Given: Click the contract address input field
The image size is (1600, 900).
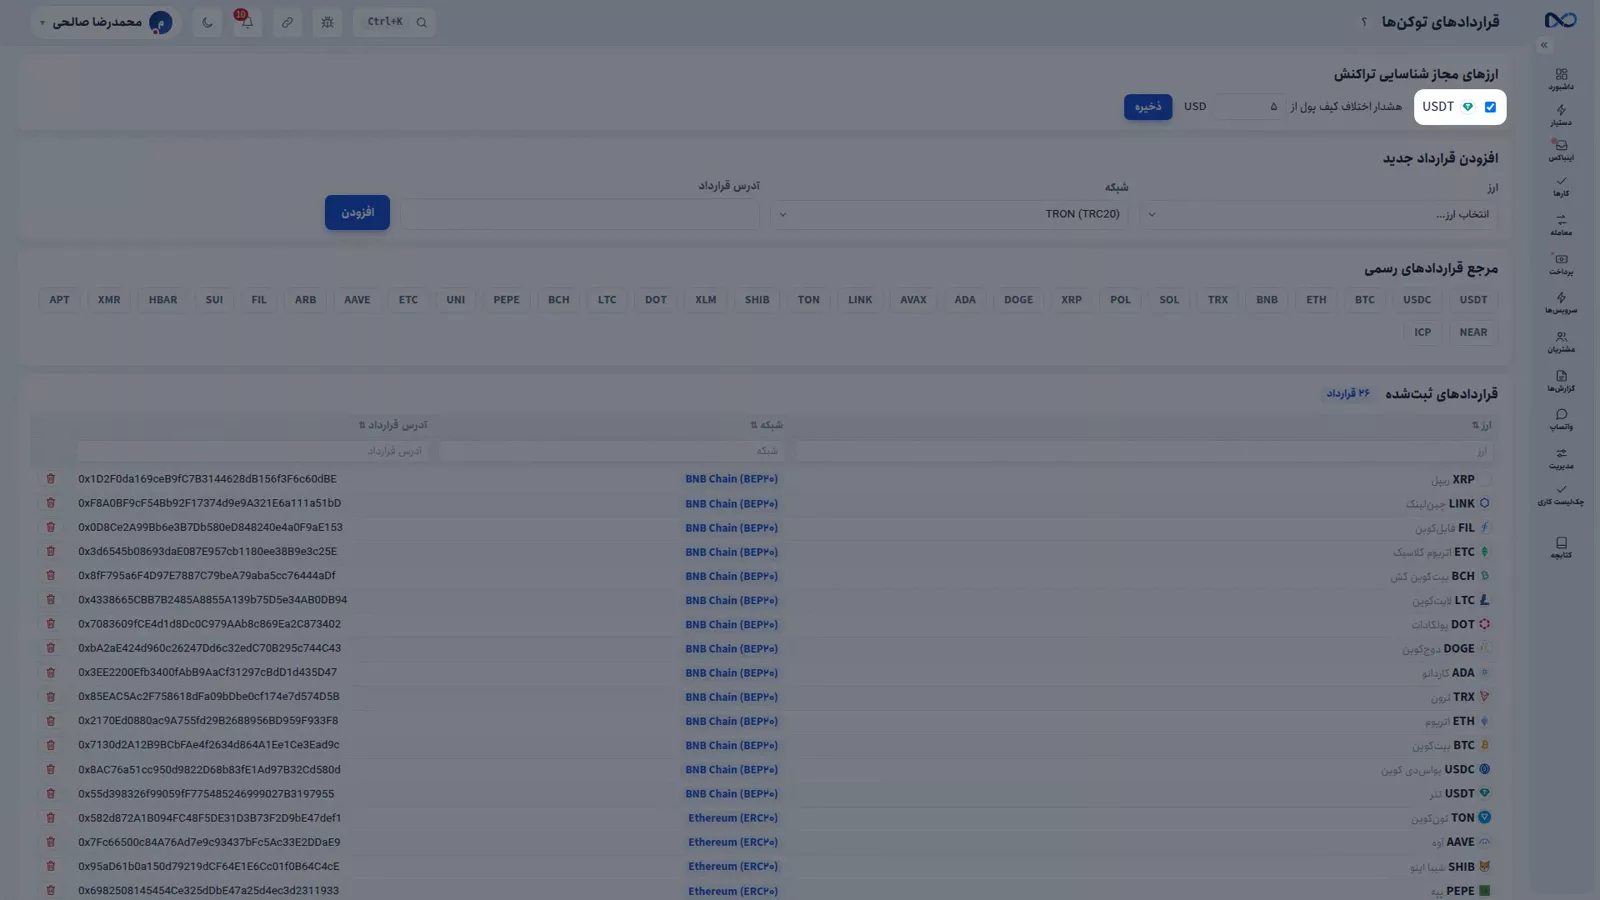Looking at the screenshot, I should point(580,214).
